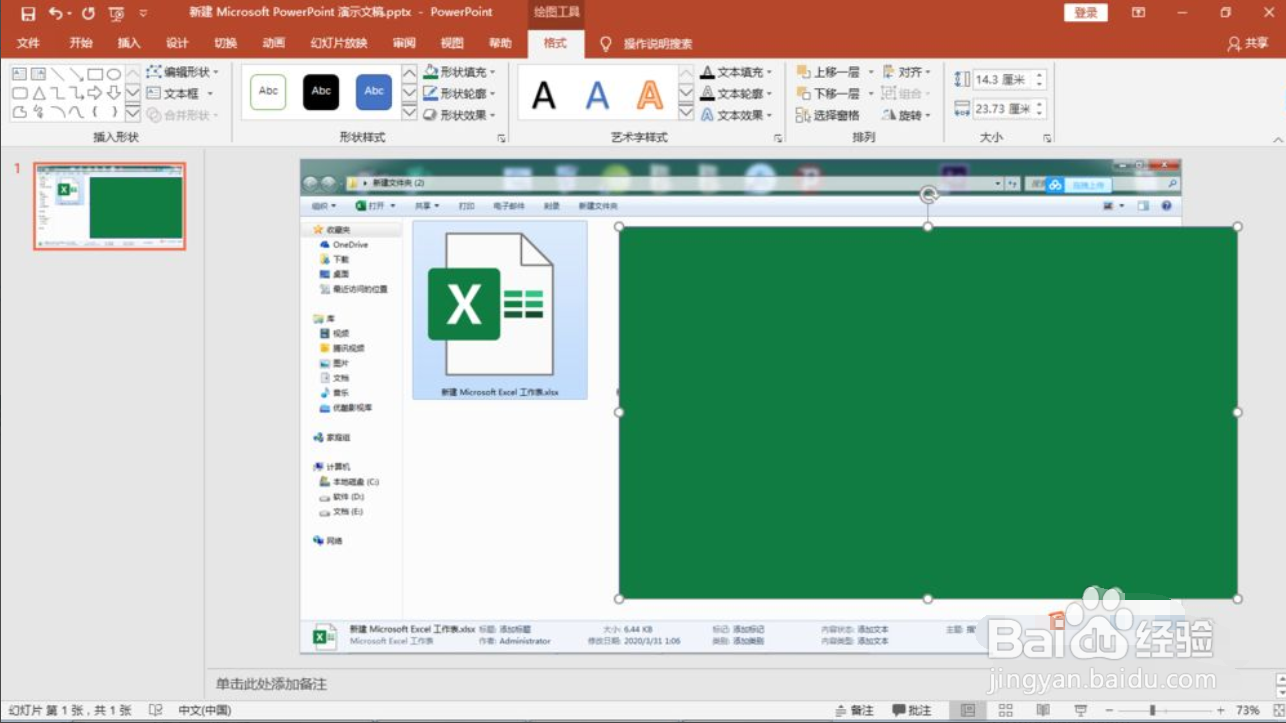The width and height of the screenshot is (1286, 723).
Task: Apply blue Abc shape style
Action: pos(374,91)
